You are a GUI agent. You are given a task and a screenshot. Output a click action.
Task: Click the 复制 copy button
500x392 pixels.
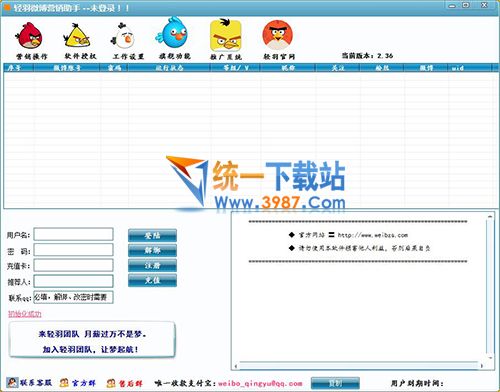click(335, 383)
